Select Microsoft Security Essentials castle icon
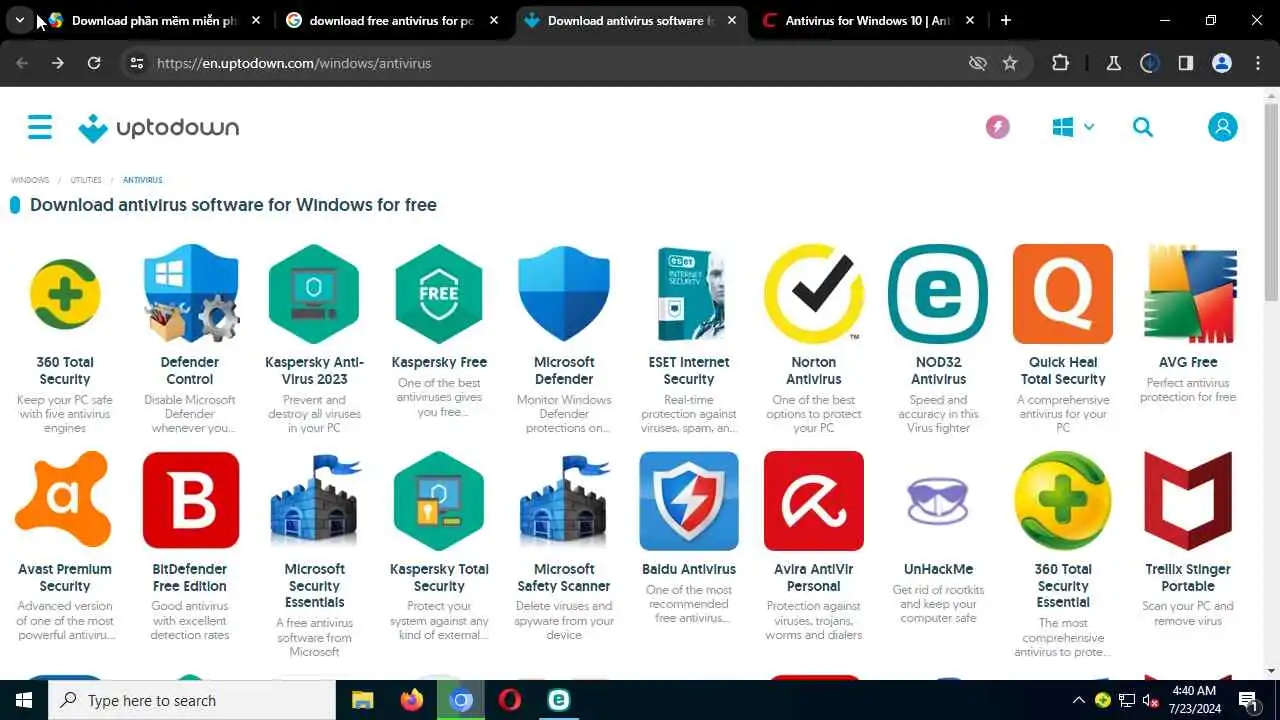The image size is (1280, 720). pyautogui.click(x=314, y=500)
